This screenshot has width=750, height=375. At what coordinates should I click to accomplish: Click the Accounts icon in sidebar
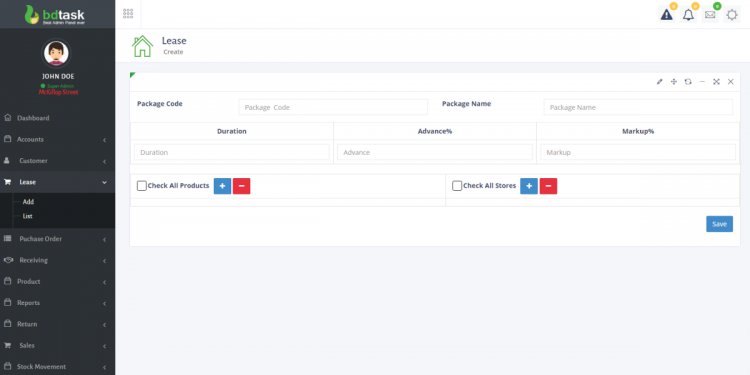[x=7, y=139]
